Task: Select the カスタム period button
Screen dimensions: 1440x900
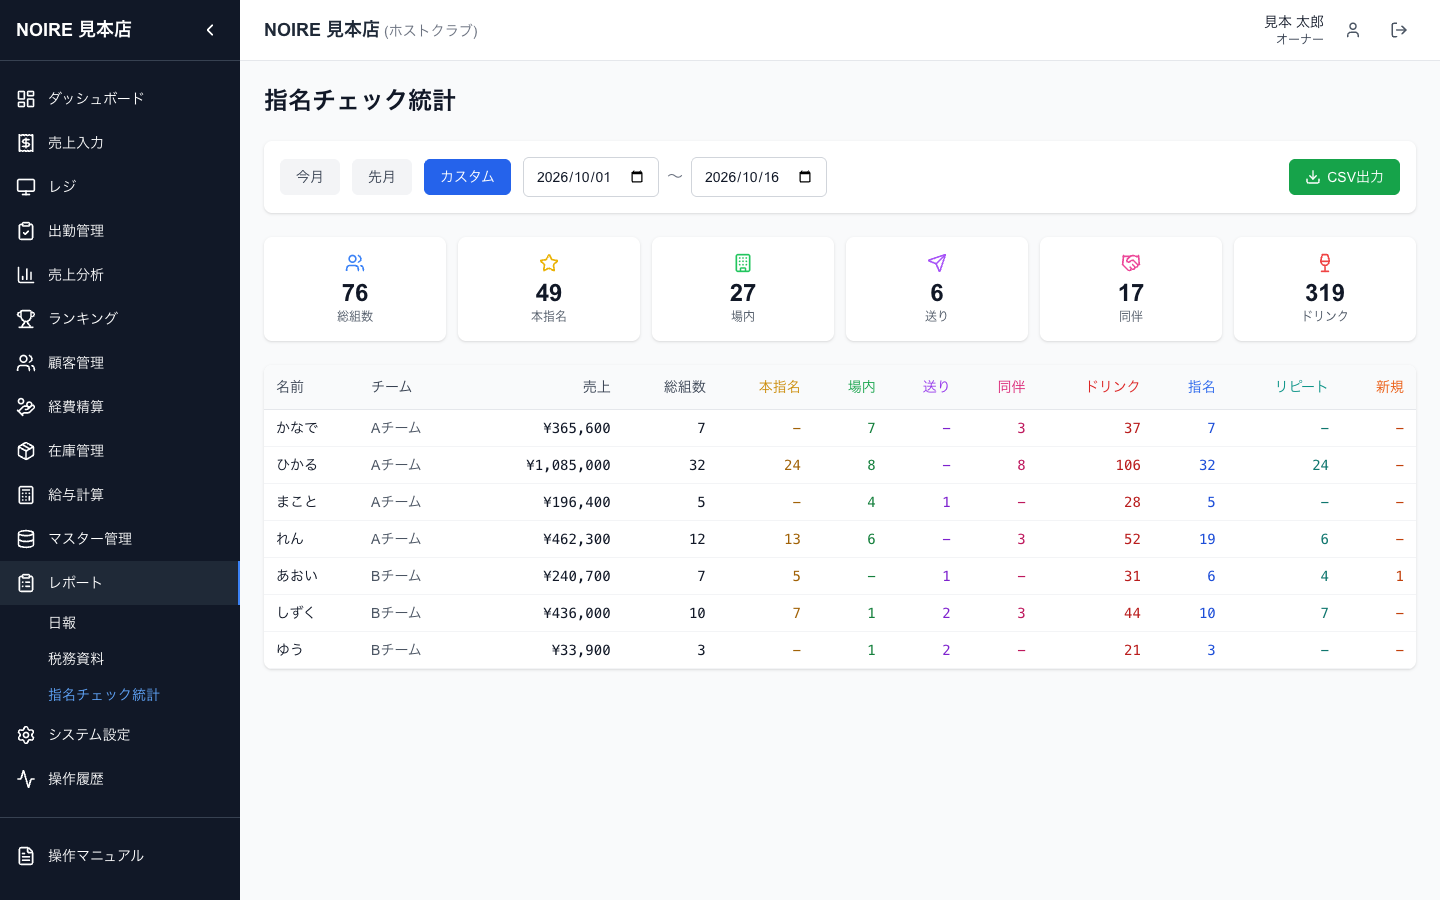Action: click(467, 177)
